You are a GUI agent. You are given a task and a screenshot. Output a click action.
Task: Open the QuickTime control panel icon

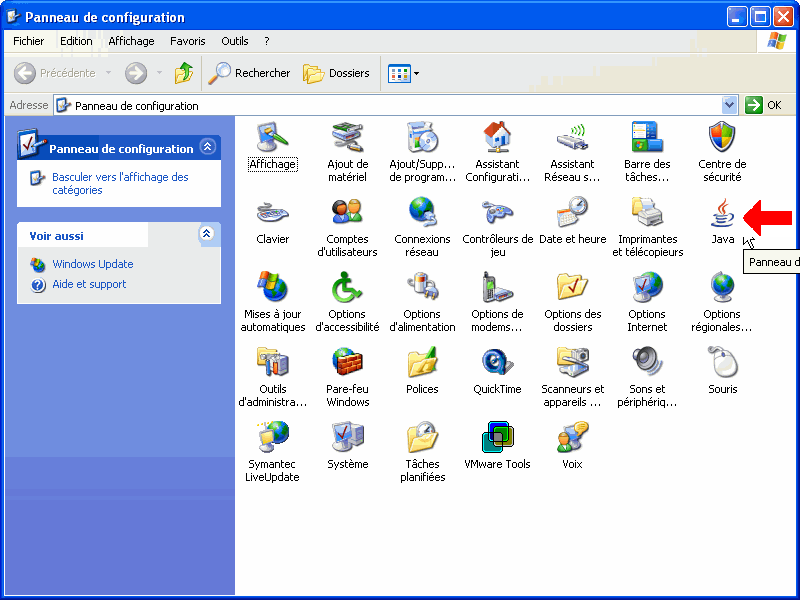pyautogui.click(x=497, y=363)
